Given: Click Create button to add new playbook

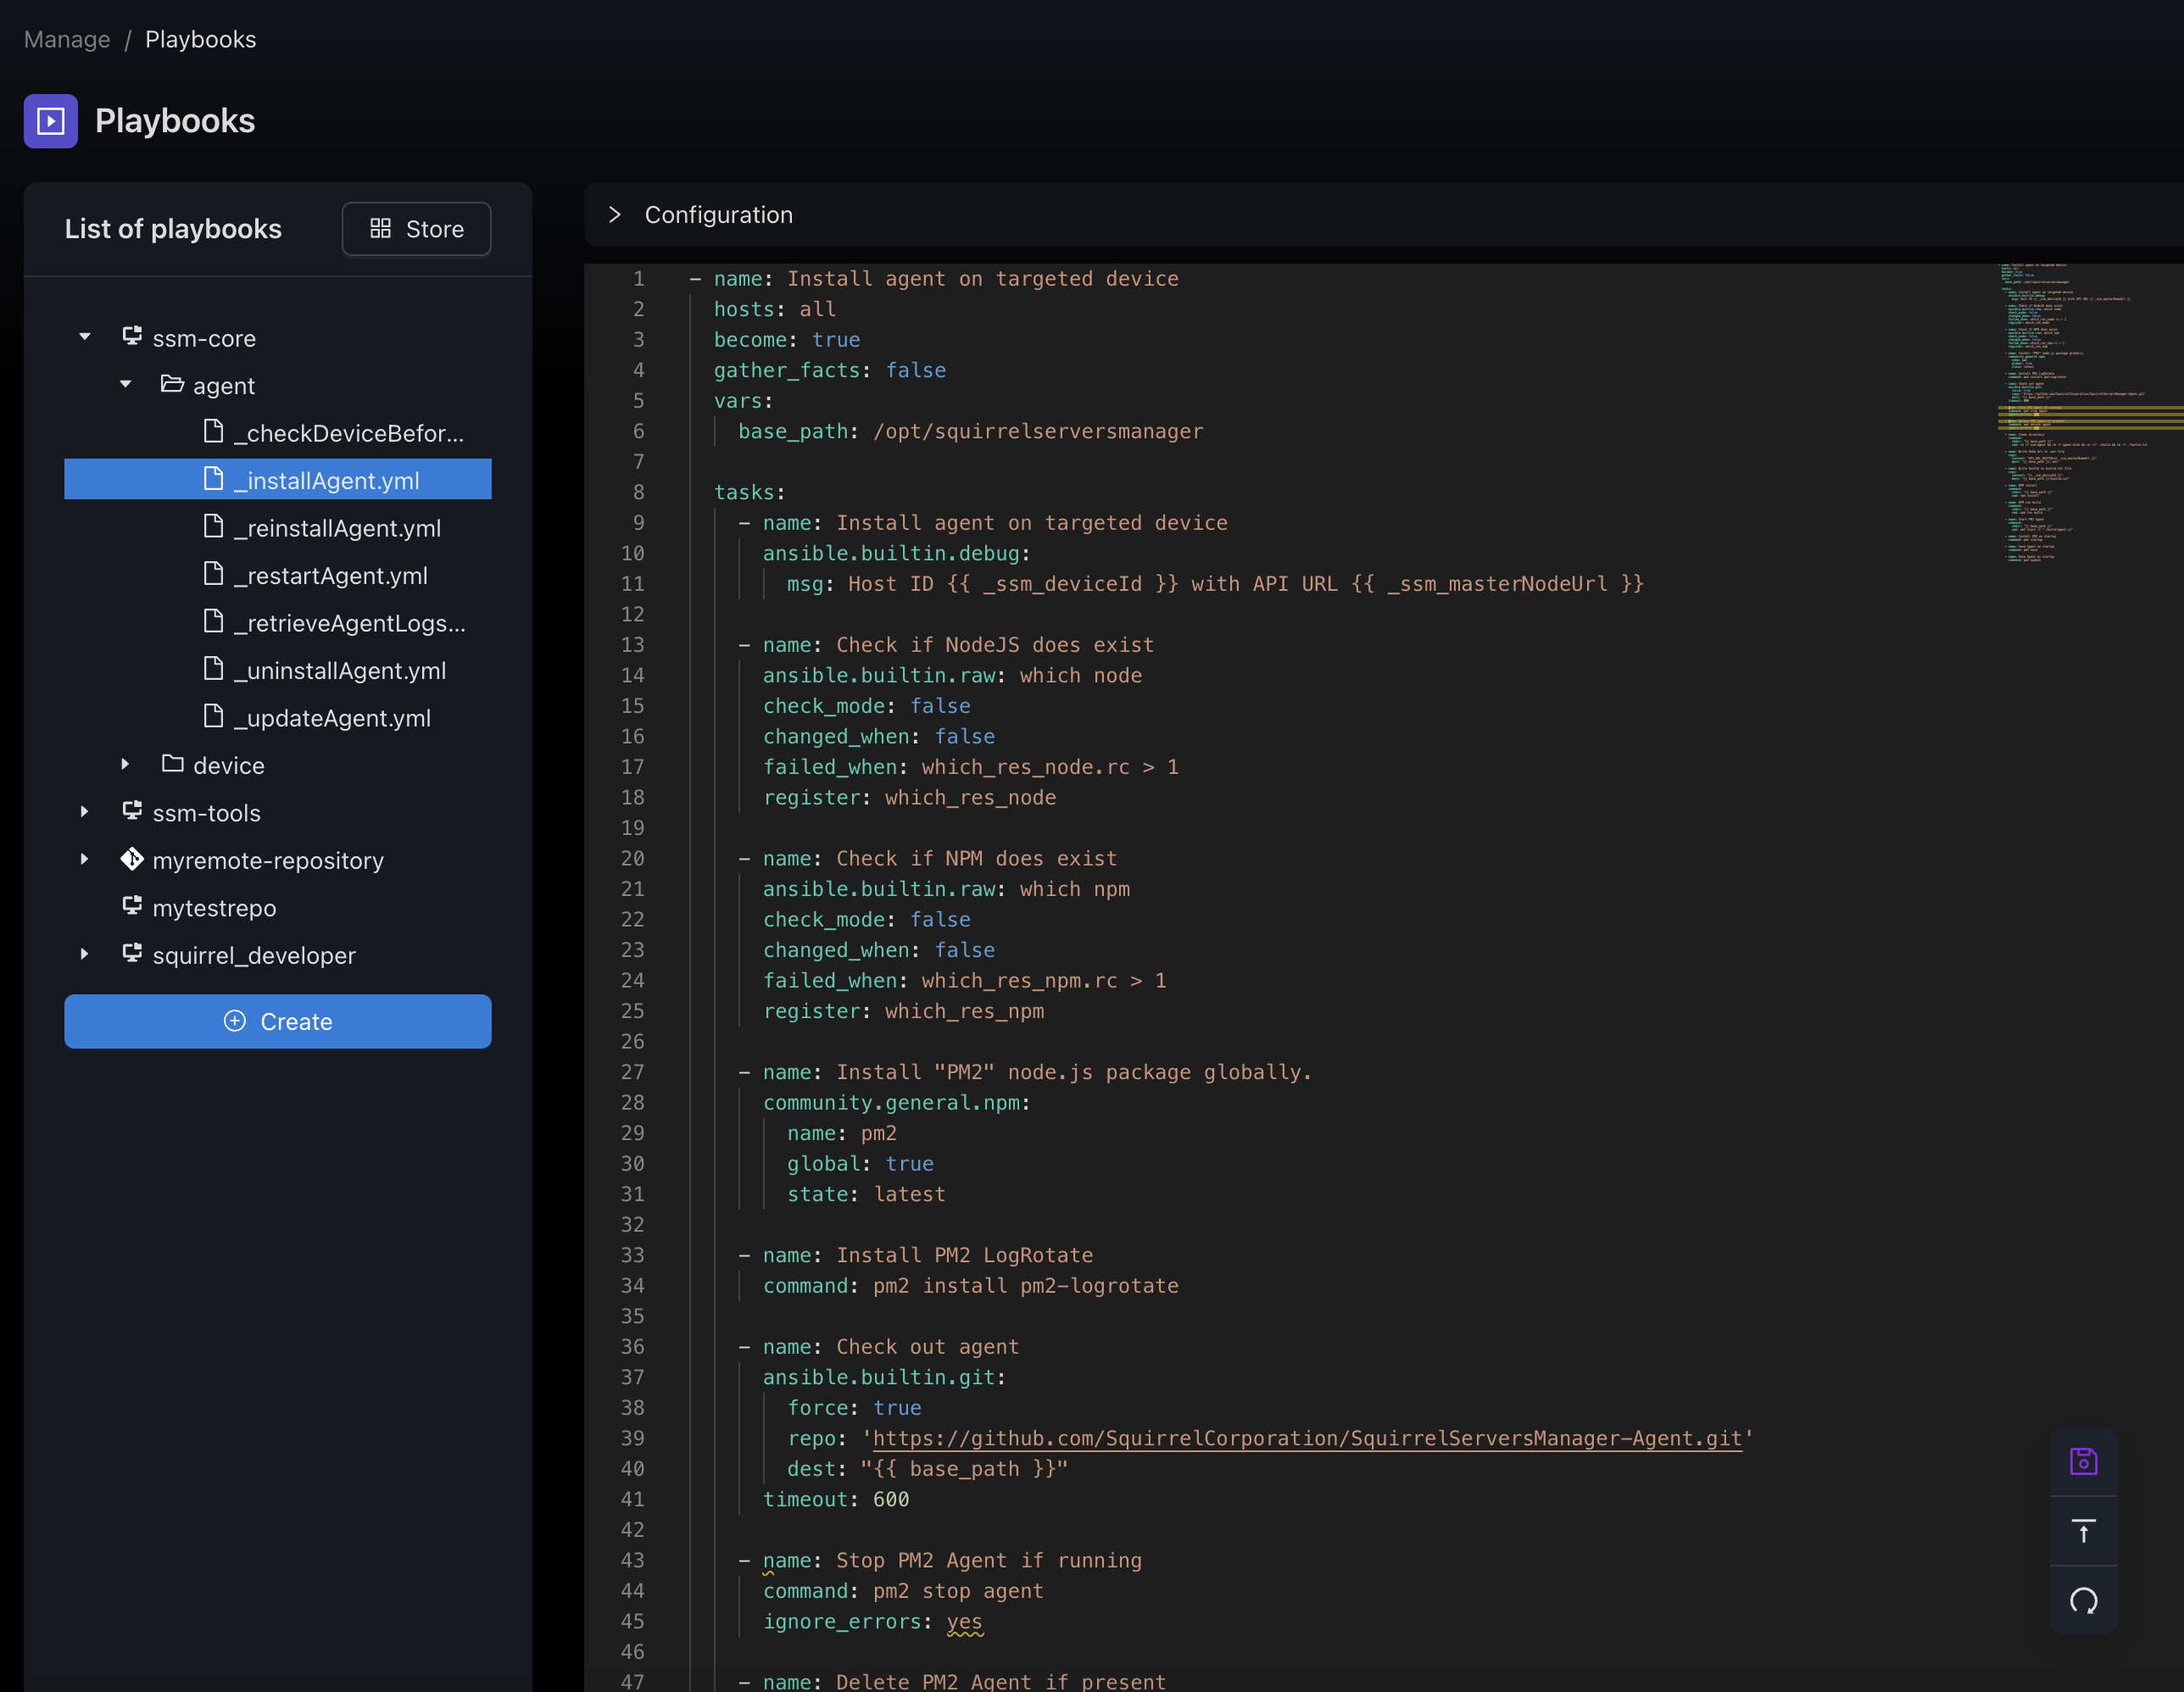Looking at the screenshot, I should pos(276,1019).
